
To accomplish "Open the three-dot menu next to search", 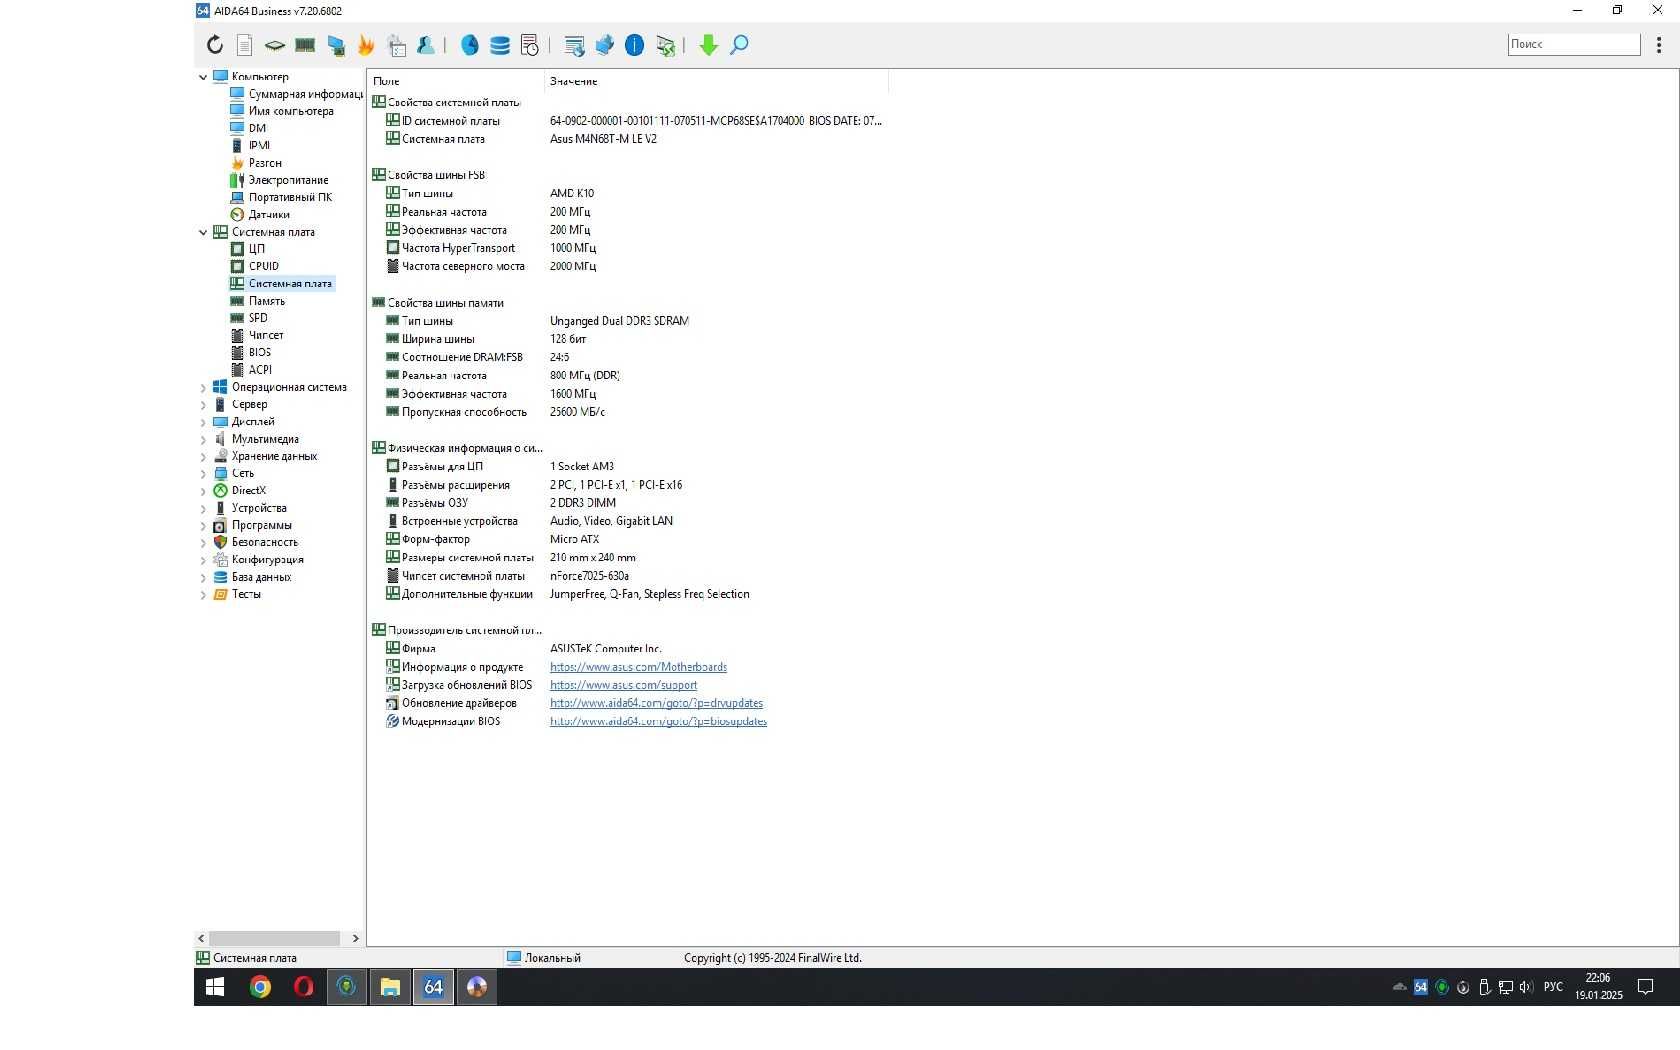I will click(1659, 45).
